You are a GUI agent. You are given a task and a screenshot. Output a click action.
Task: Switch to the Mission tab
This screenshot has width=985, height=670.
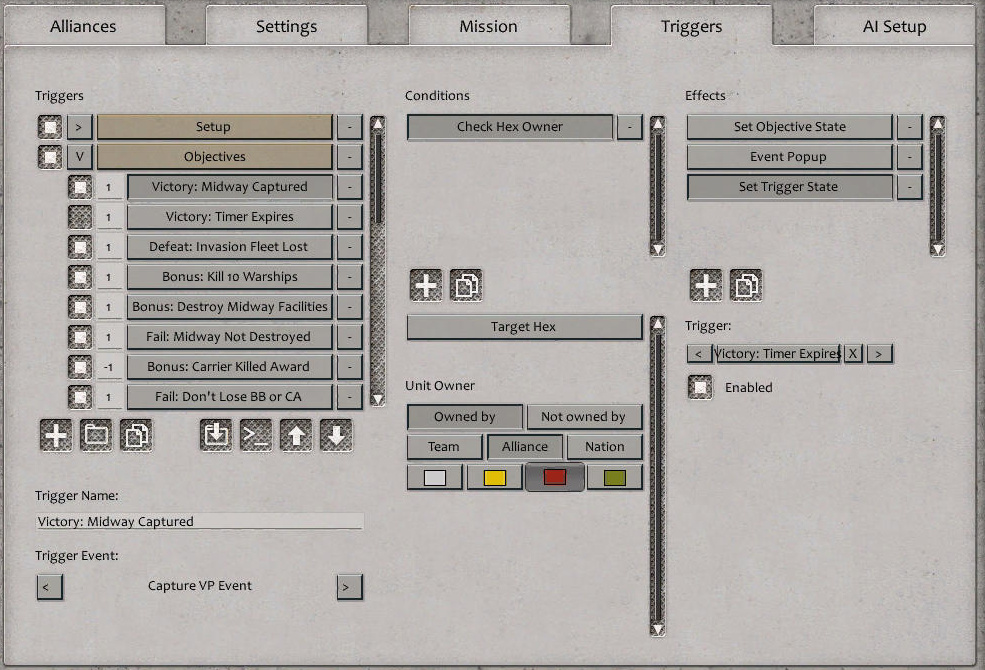click(x=489, y=26)
